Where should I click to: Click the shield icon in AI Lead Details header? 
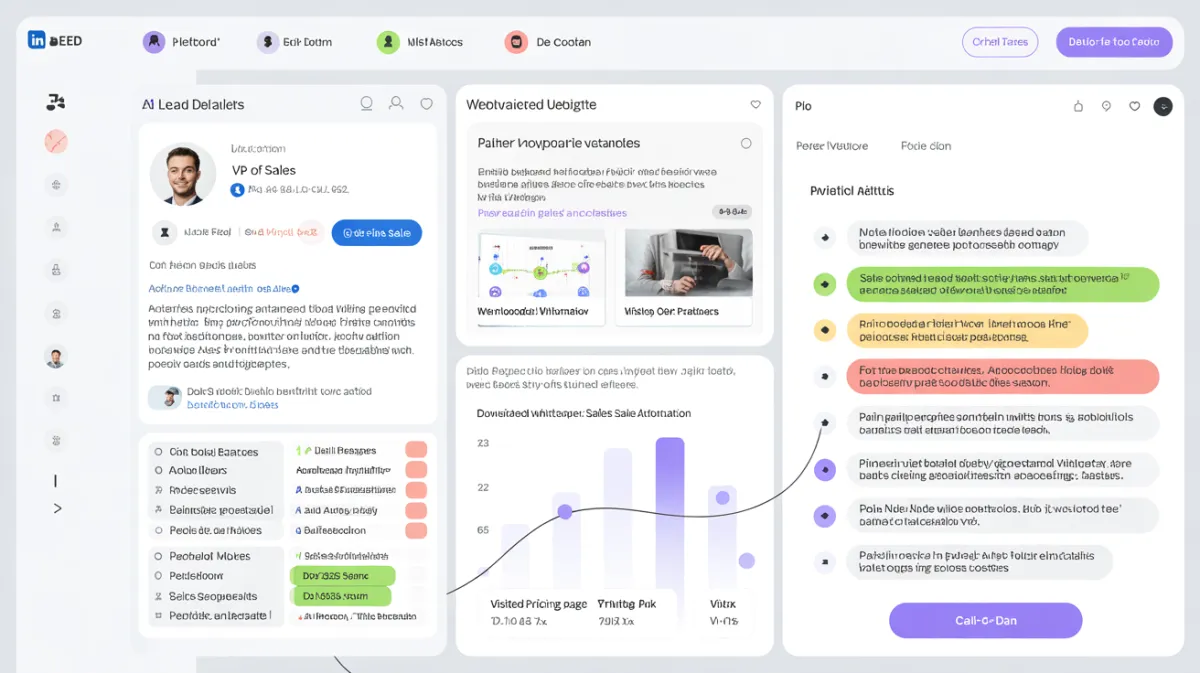click(x=426, y=103)
